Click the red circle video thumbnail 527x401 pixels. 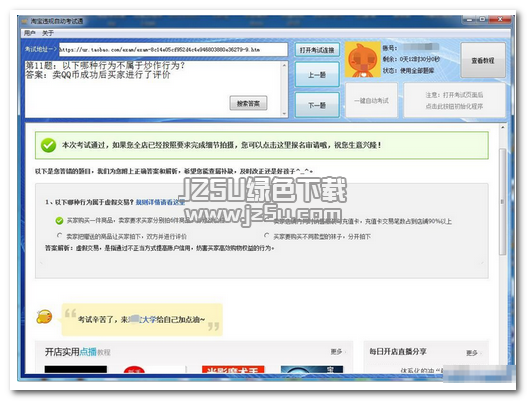(x=134, y=370)
